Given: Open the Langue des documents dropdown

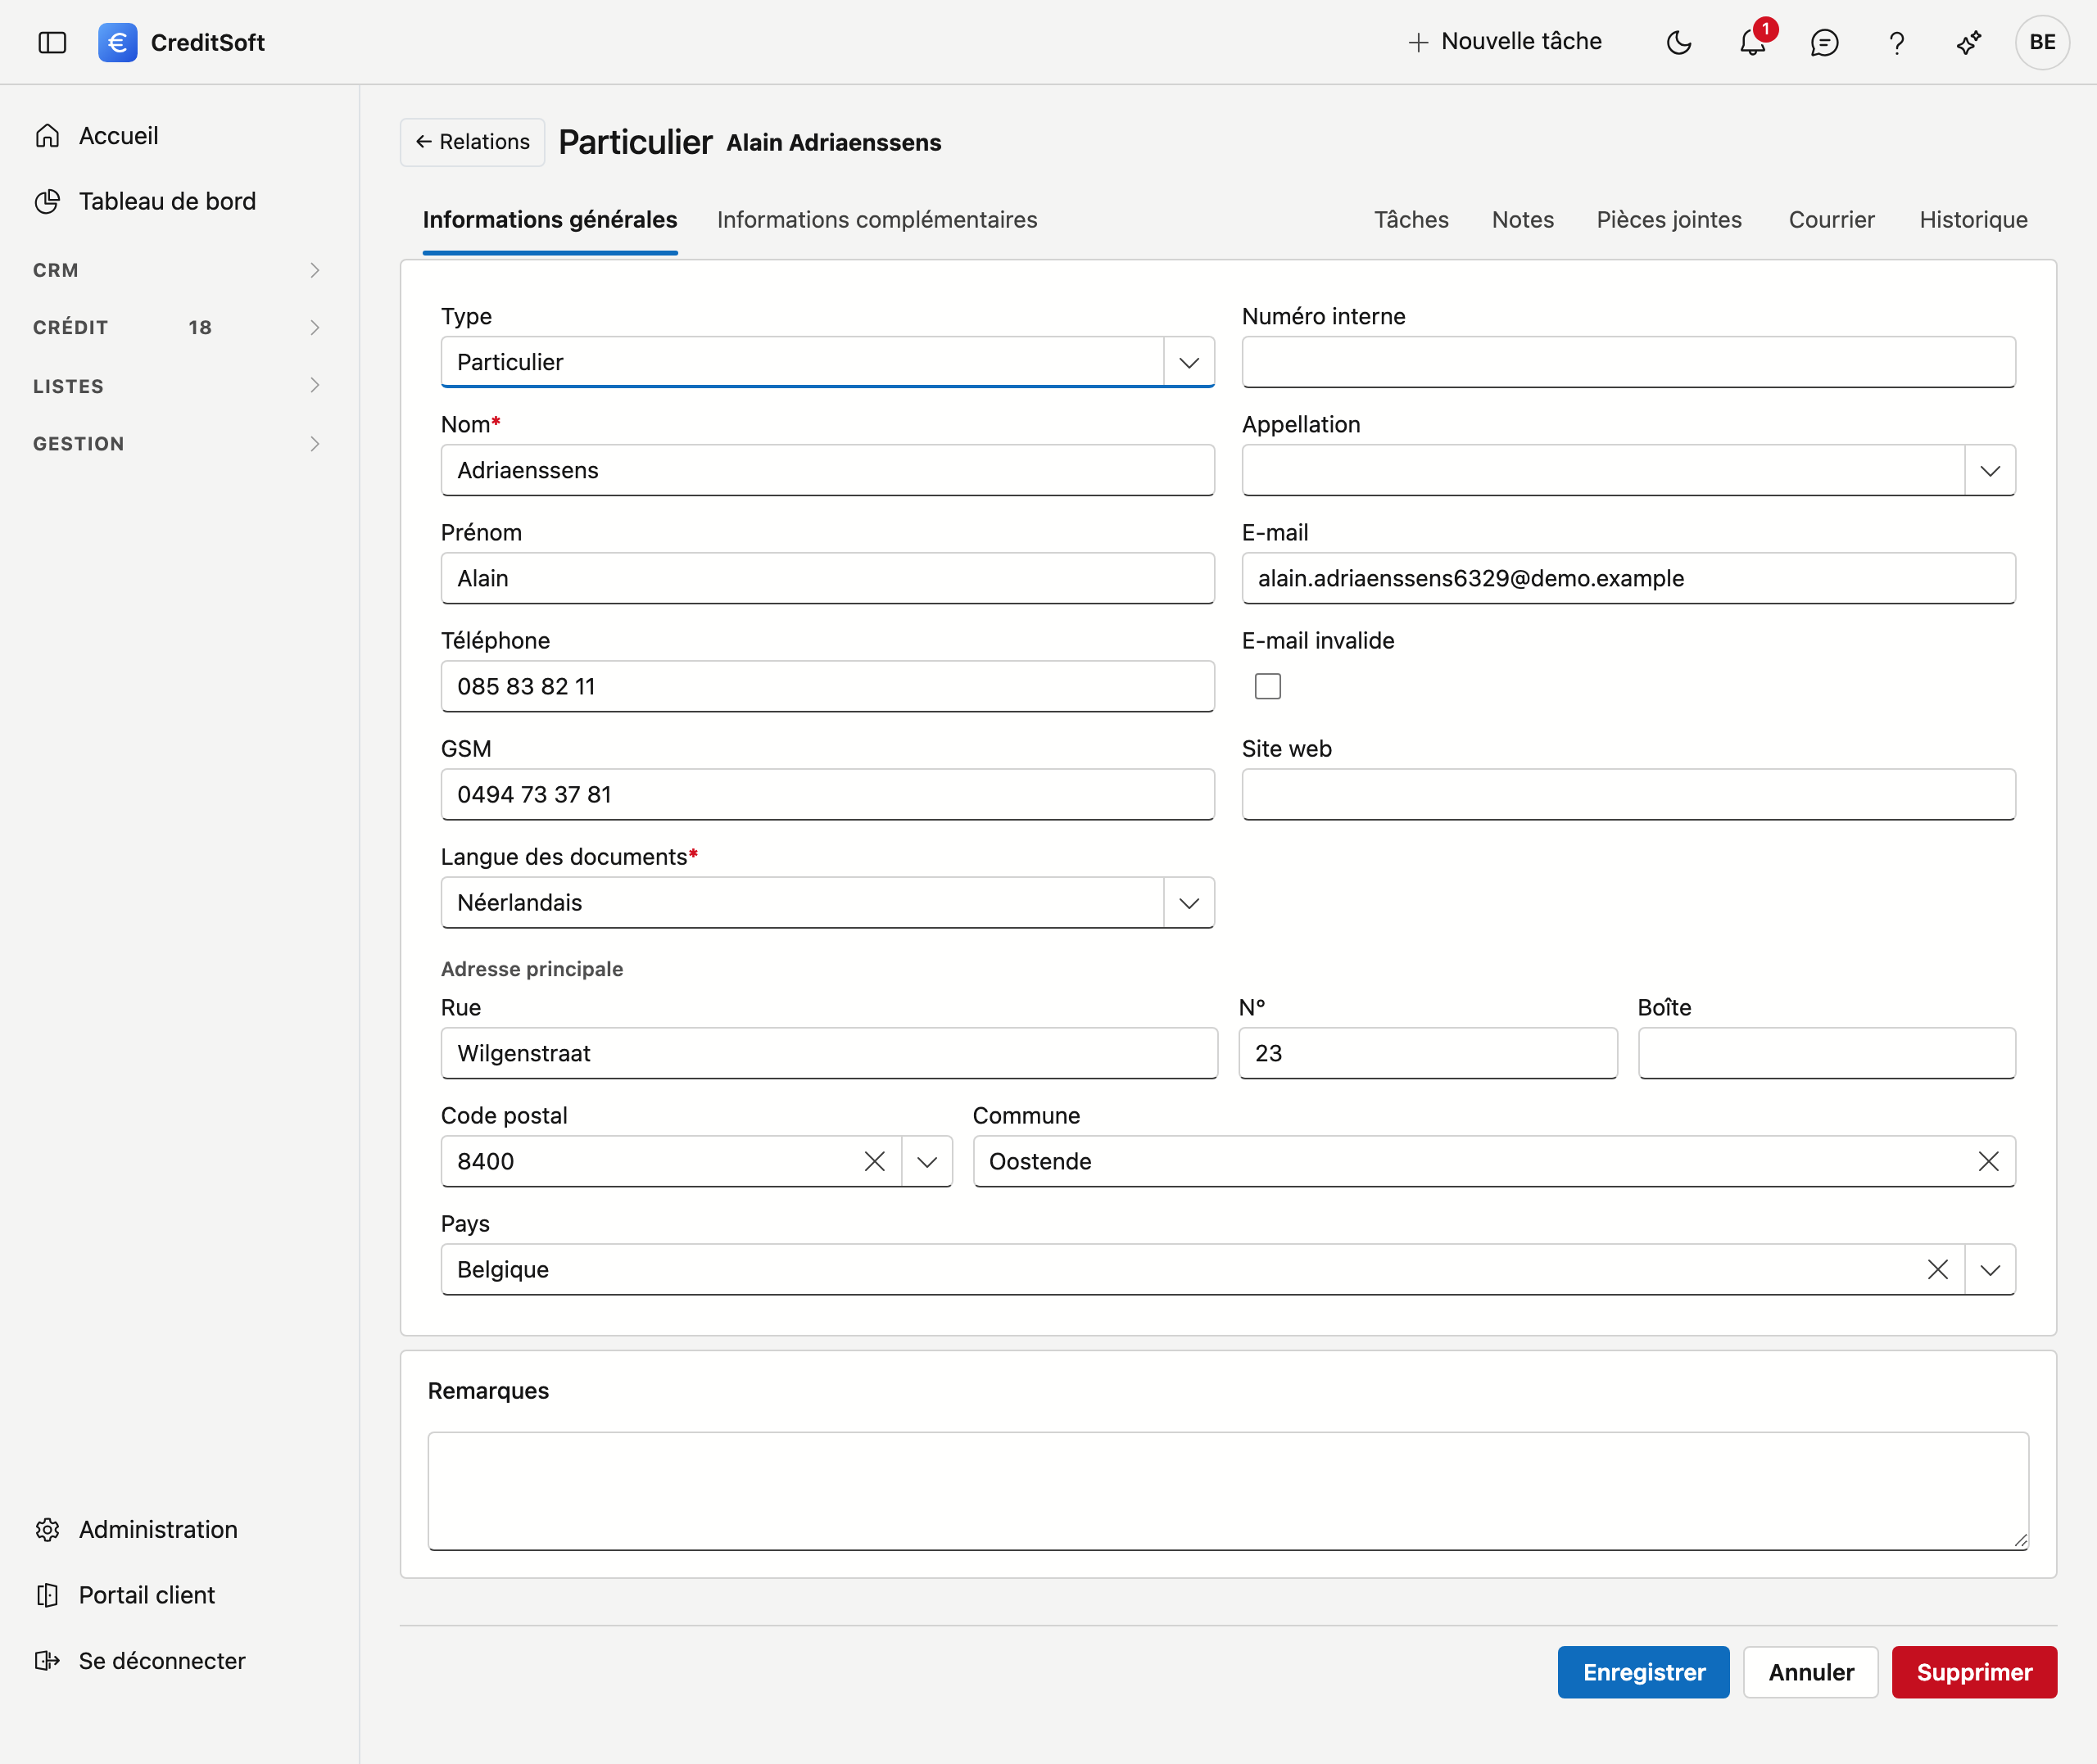Looking at the screenshot, I should (x=1188, y=903).
